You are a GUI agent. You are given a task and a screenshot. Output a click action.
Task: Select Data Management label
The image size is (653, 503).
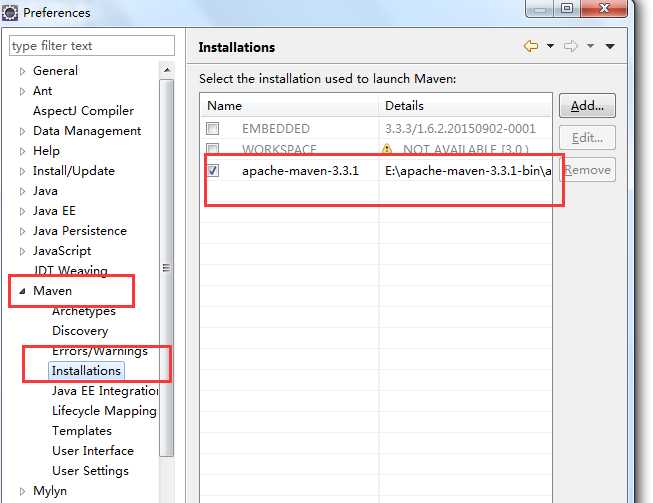coord(87,131)
